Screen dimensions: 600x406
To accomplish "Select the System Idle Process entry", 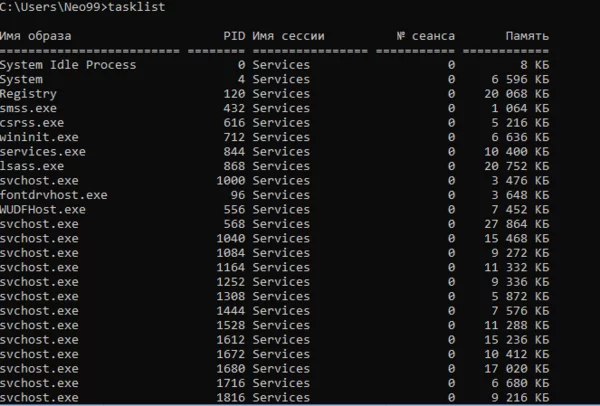I will (x=68, y=65).
